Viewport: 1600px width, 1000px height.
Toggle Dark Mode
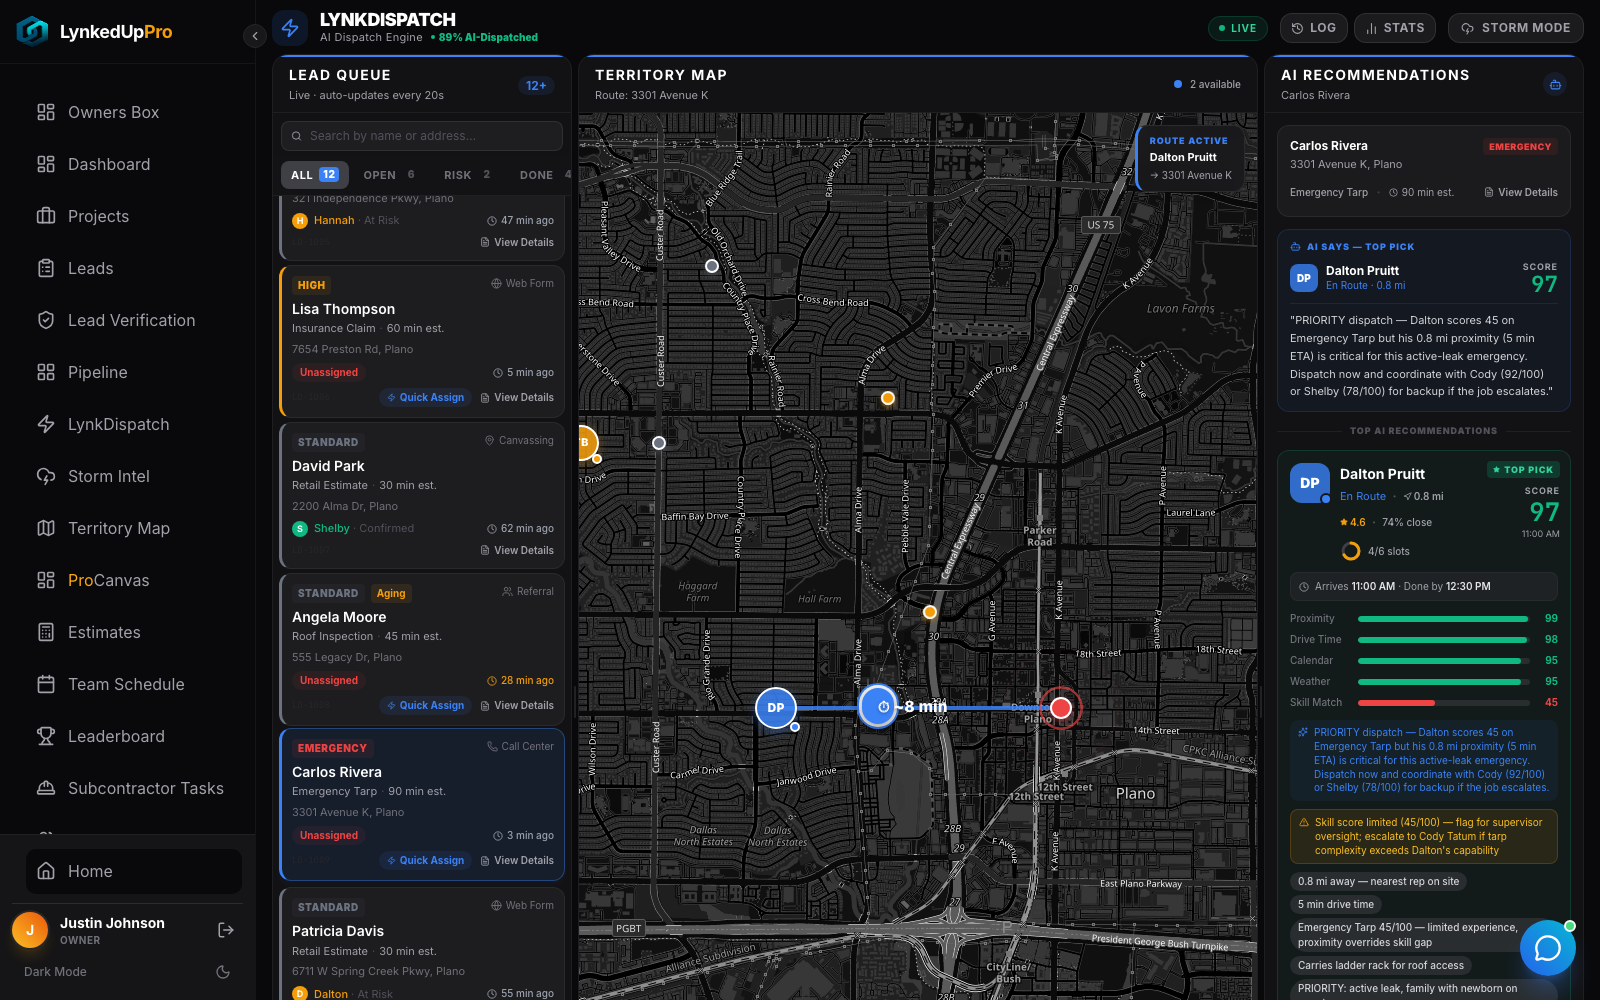click(x=223, y=972)
